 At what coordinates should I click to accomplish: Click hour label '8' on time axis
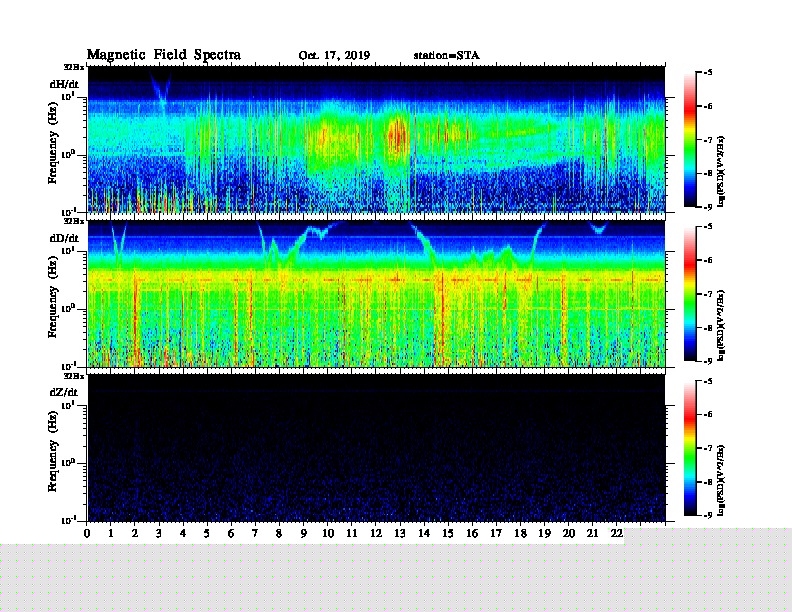click(x=279, y=533)
